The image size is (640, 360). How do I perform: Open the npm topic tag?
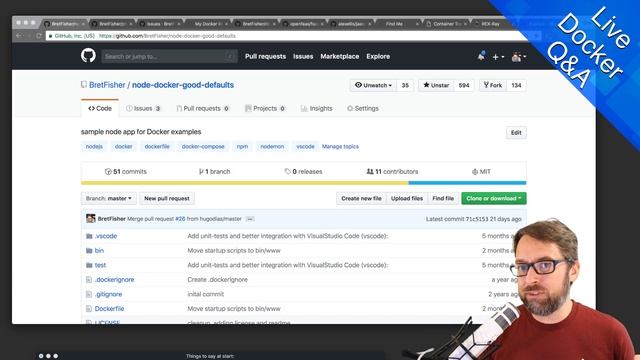click(242, 147)
